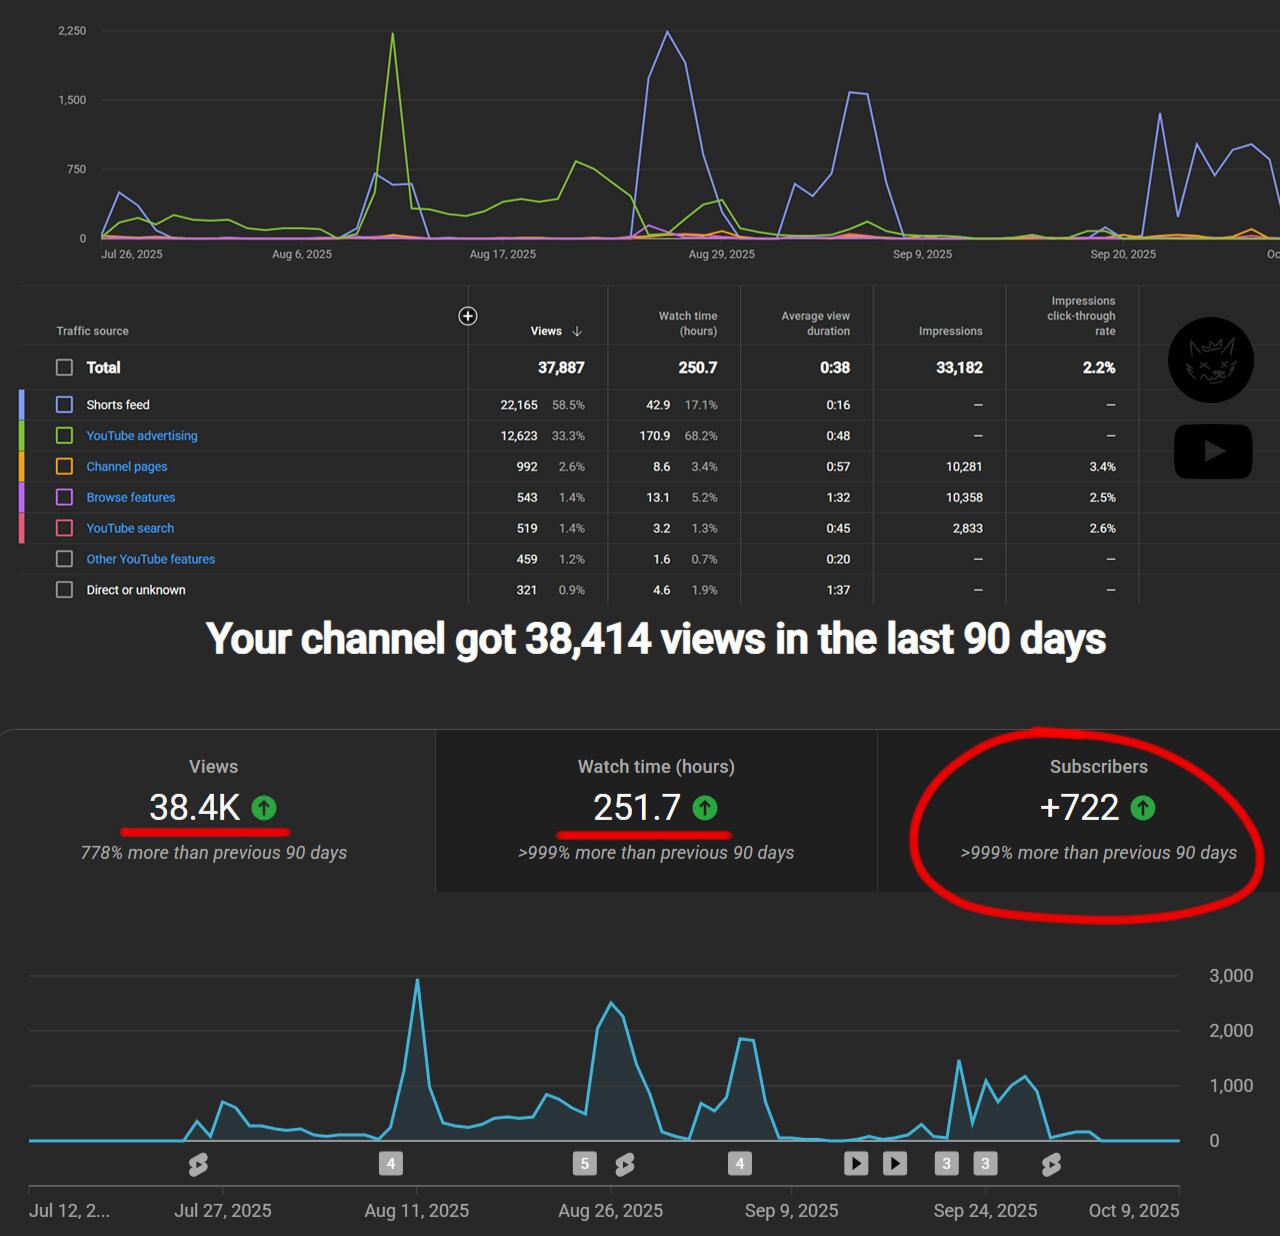This screenshot has width=1280, height=1236.
Task: Click the "5" uploads badge near Aug 26
Action: (x=584, y=1164)
